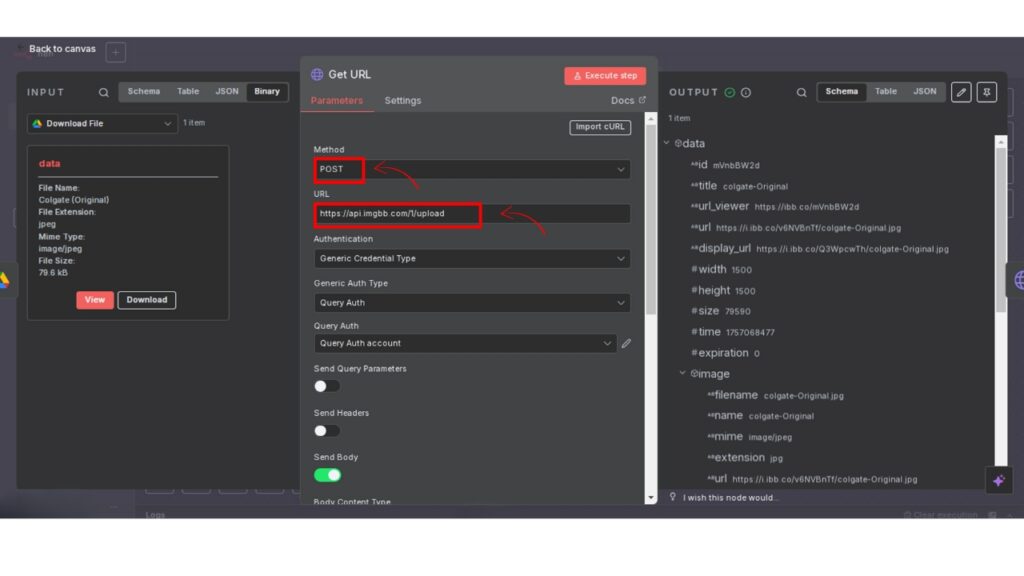Click the pencil edit output icon
The image size is (1024, 576).
coord(960,92)
